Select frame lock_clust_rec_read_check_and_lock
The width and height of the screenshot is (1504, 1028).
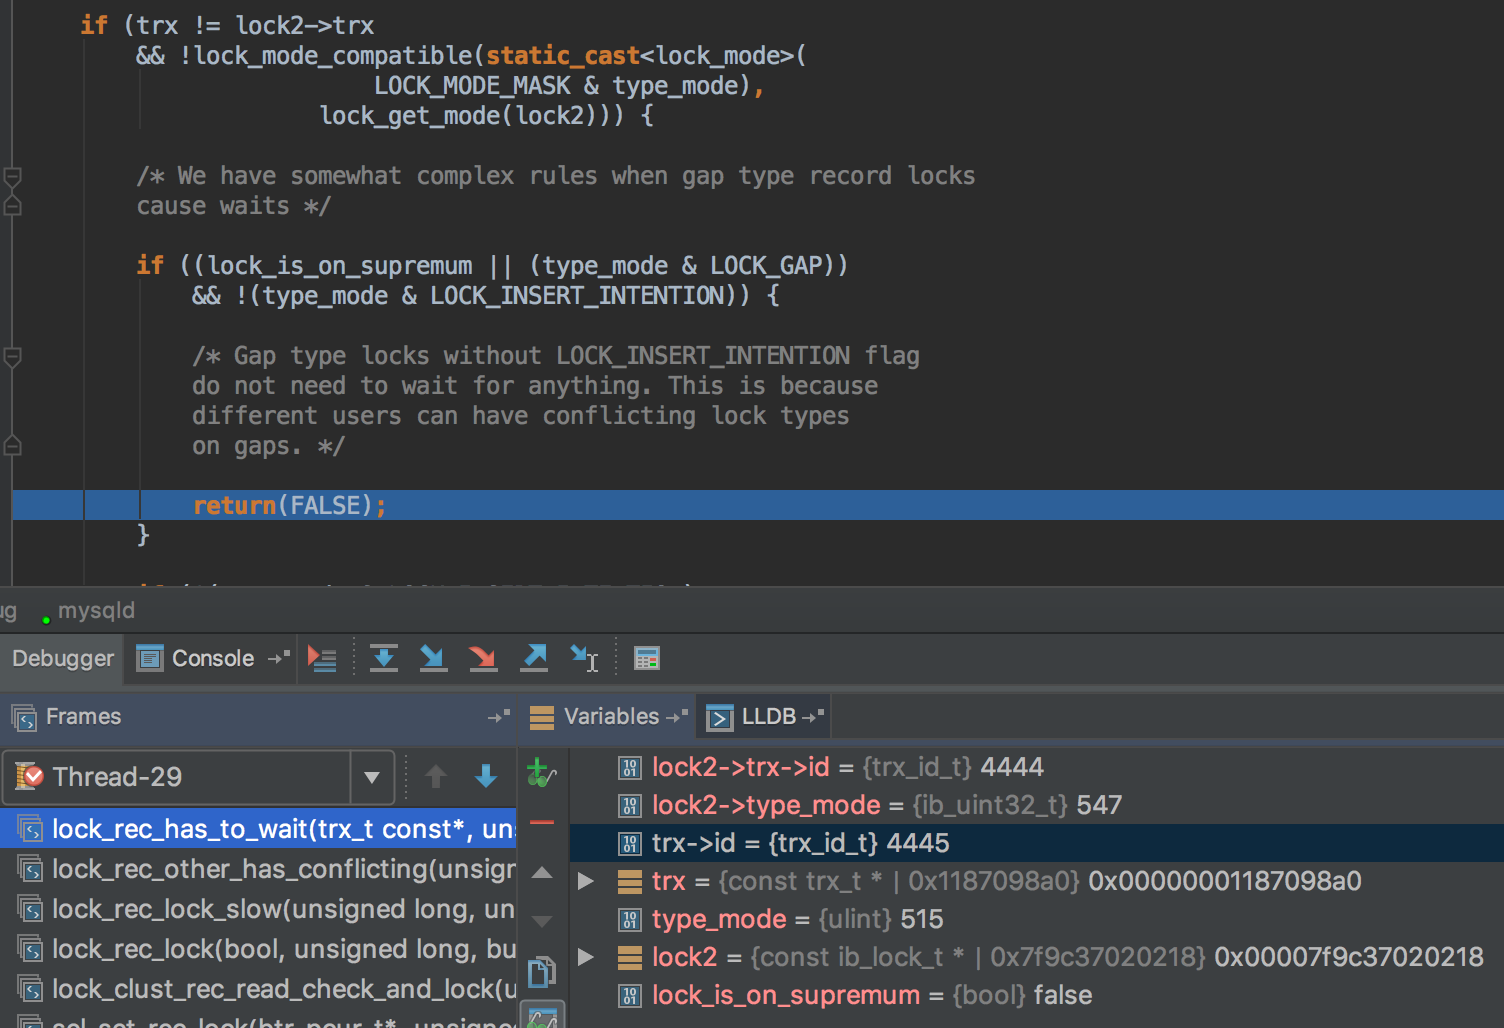pos(258,989)
